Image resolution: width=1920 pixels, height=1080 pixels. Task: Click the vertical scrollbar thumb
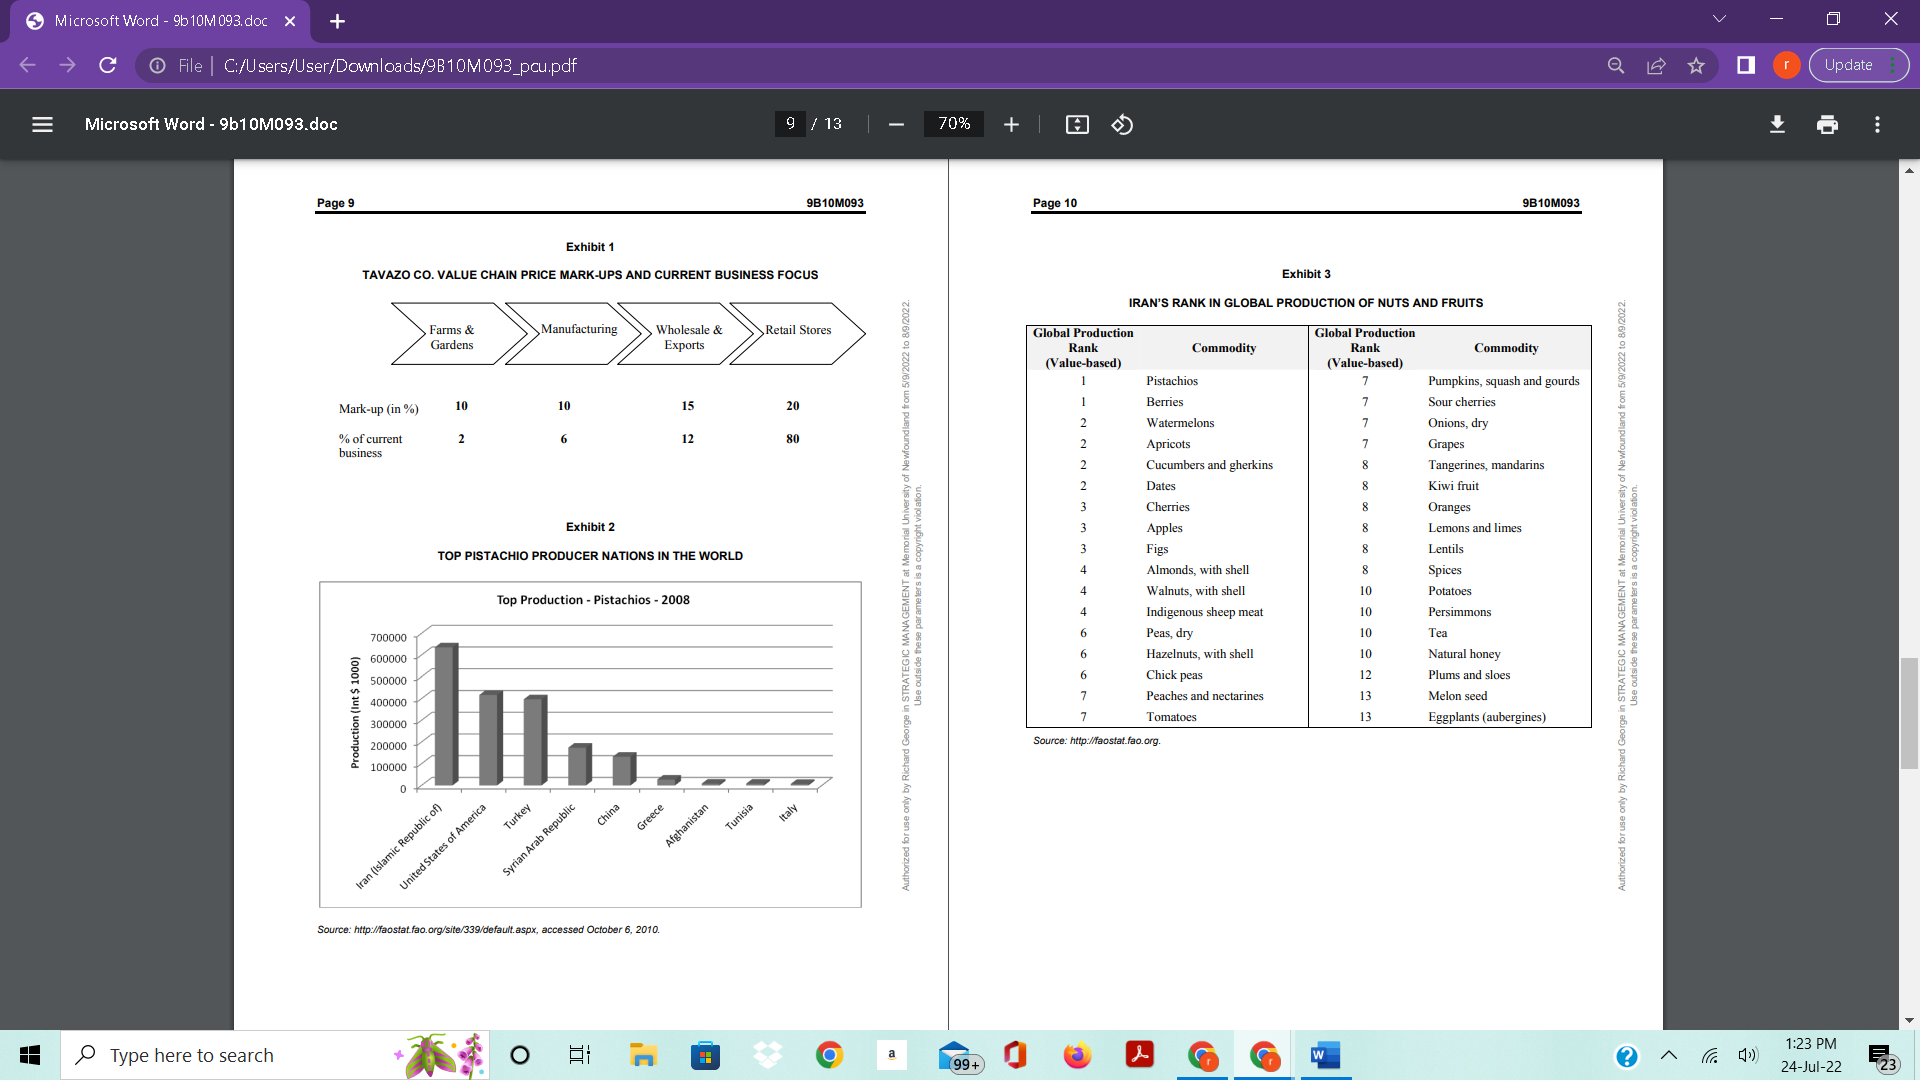click(1909, 712)
